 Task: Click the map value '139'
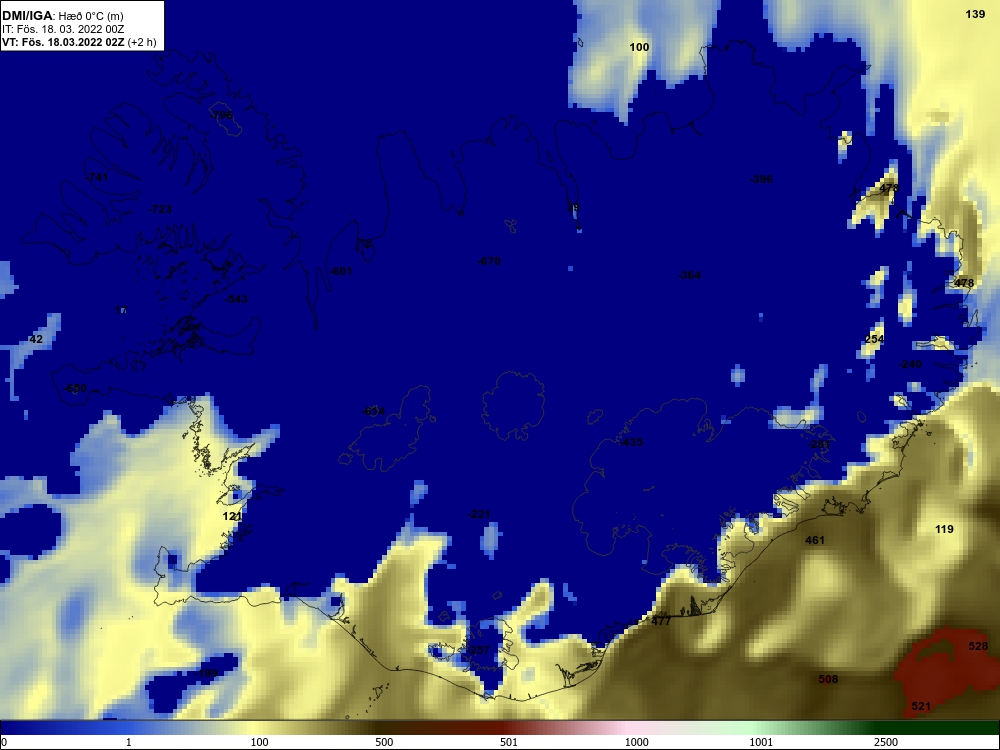975,14
